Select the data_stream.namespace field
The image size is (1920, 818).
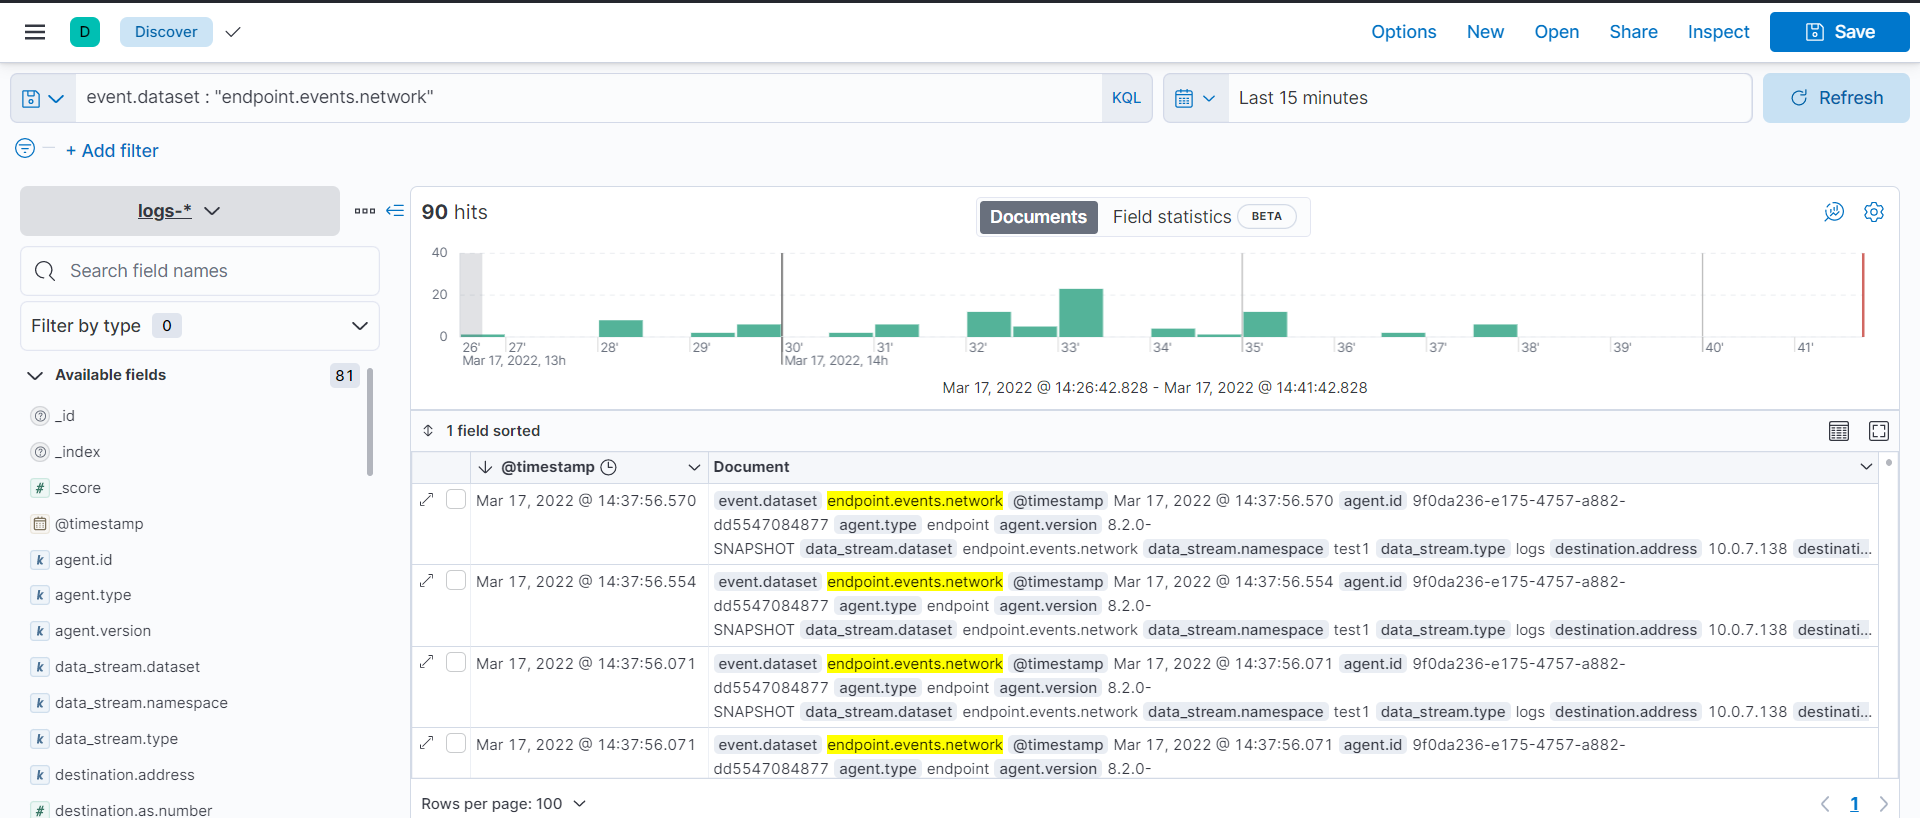141,703
